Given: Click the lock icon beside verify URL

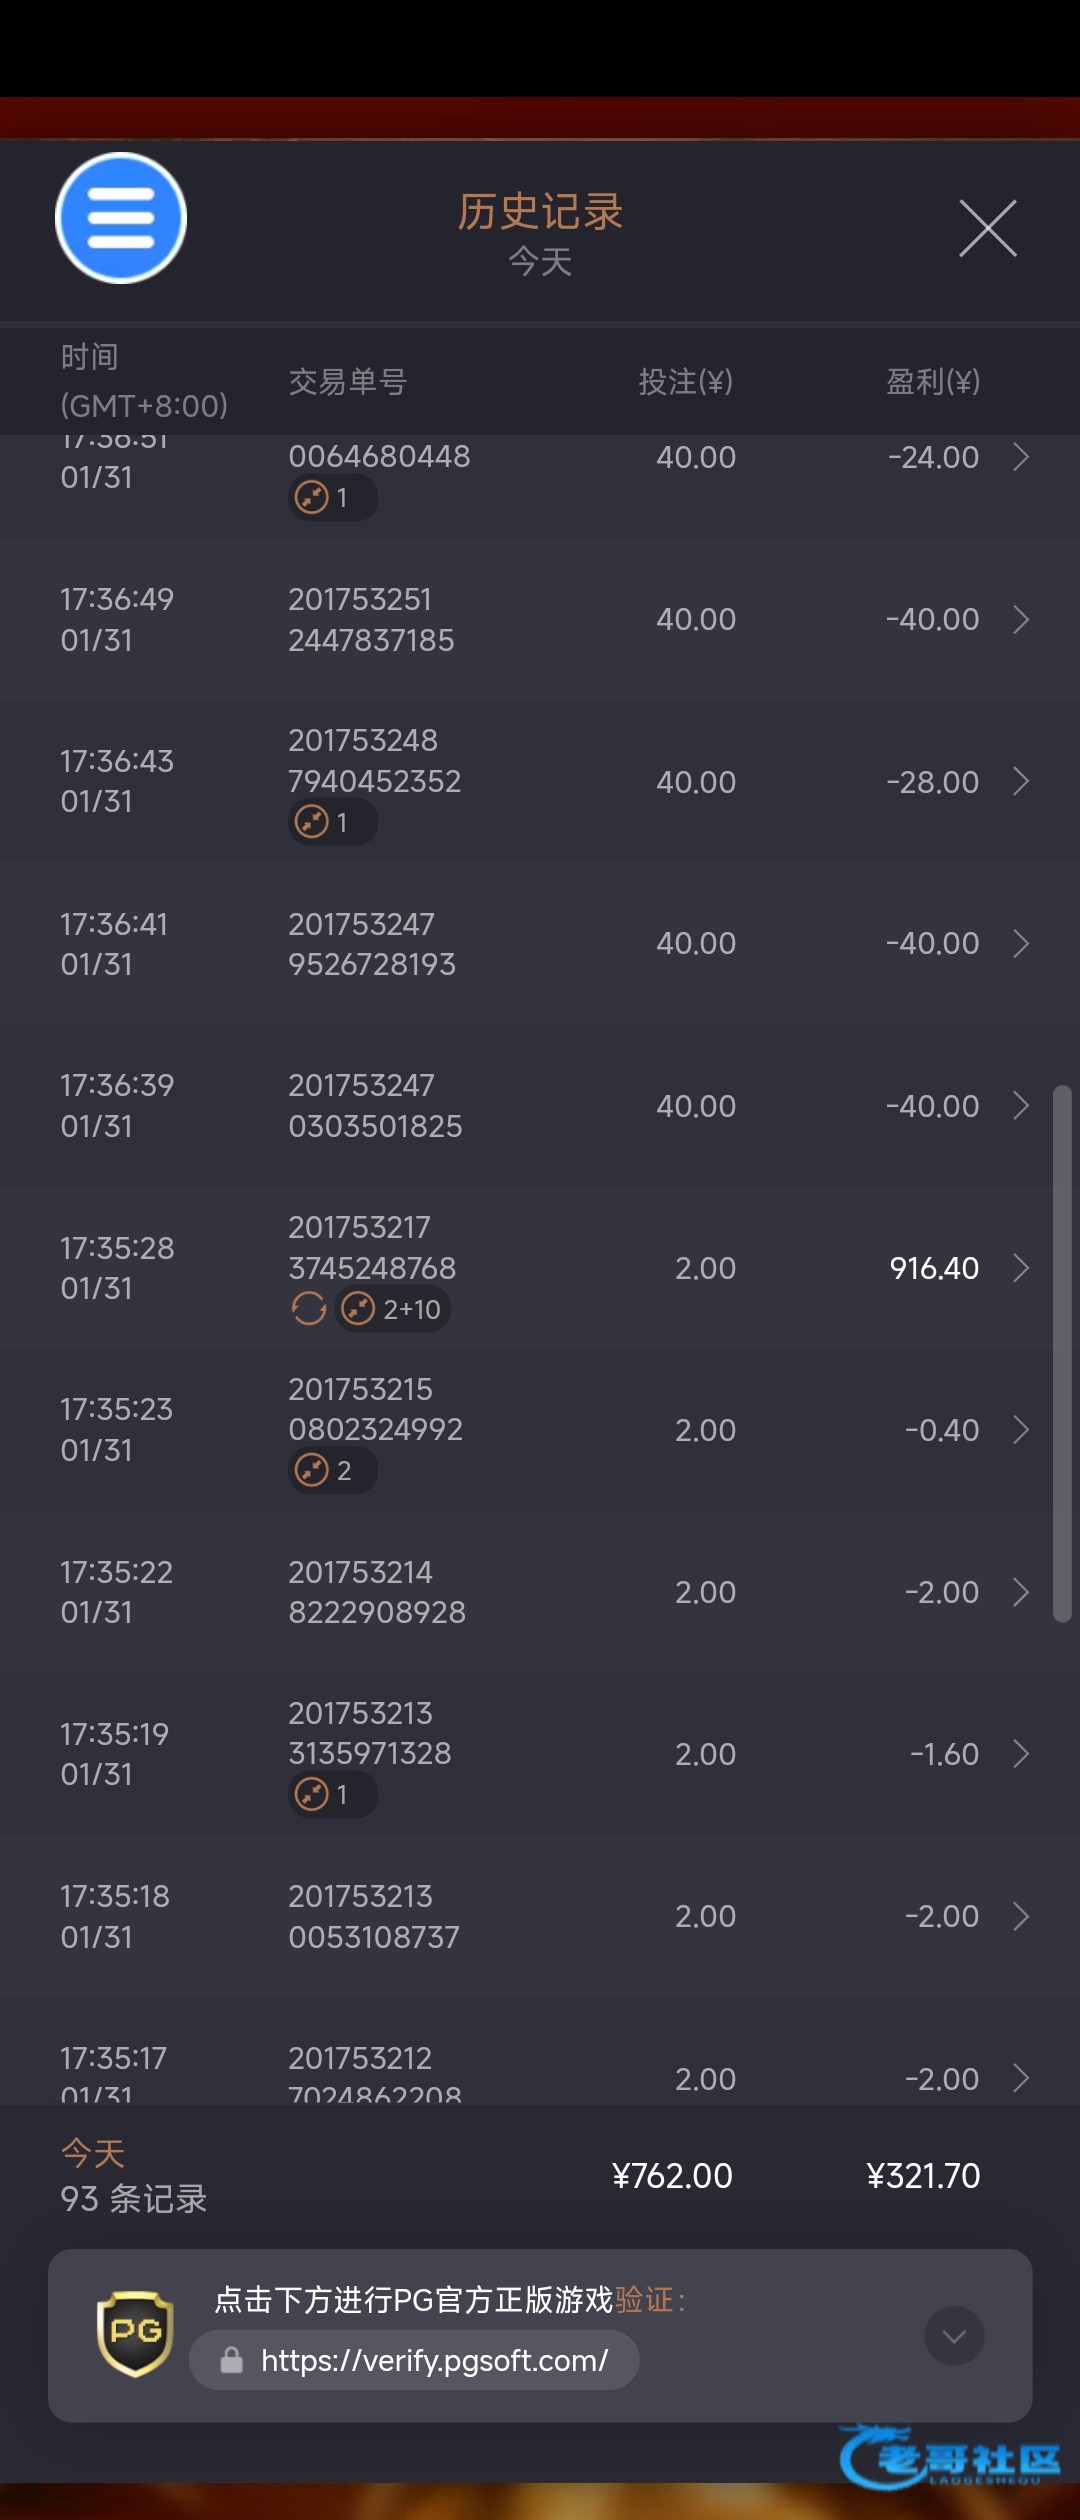Looking at the screenshot, I should [x=232, y=2360].
